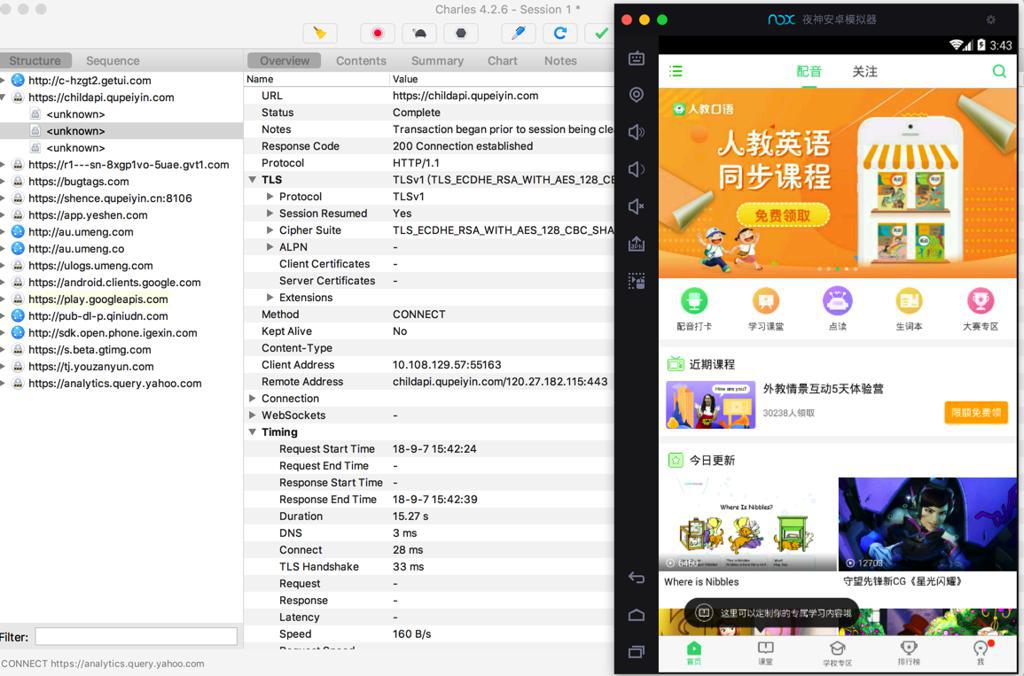Image resolution: width=1024 pixels, height=676 pixels.
Task: Select https://app.yeshen.com host
Action: 88,215
